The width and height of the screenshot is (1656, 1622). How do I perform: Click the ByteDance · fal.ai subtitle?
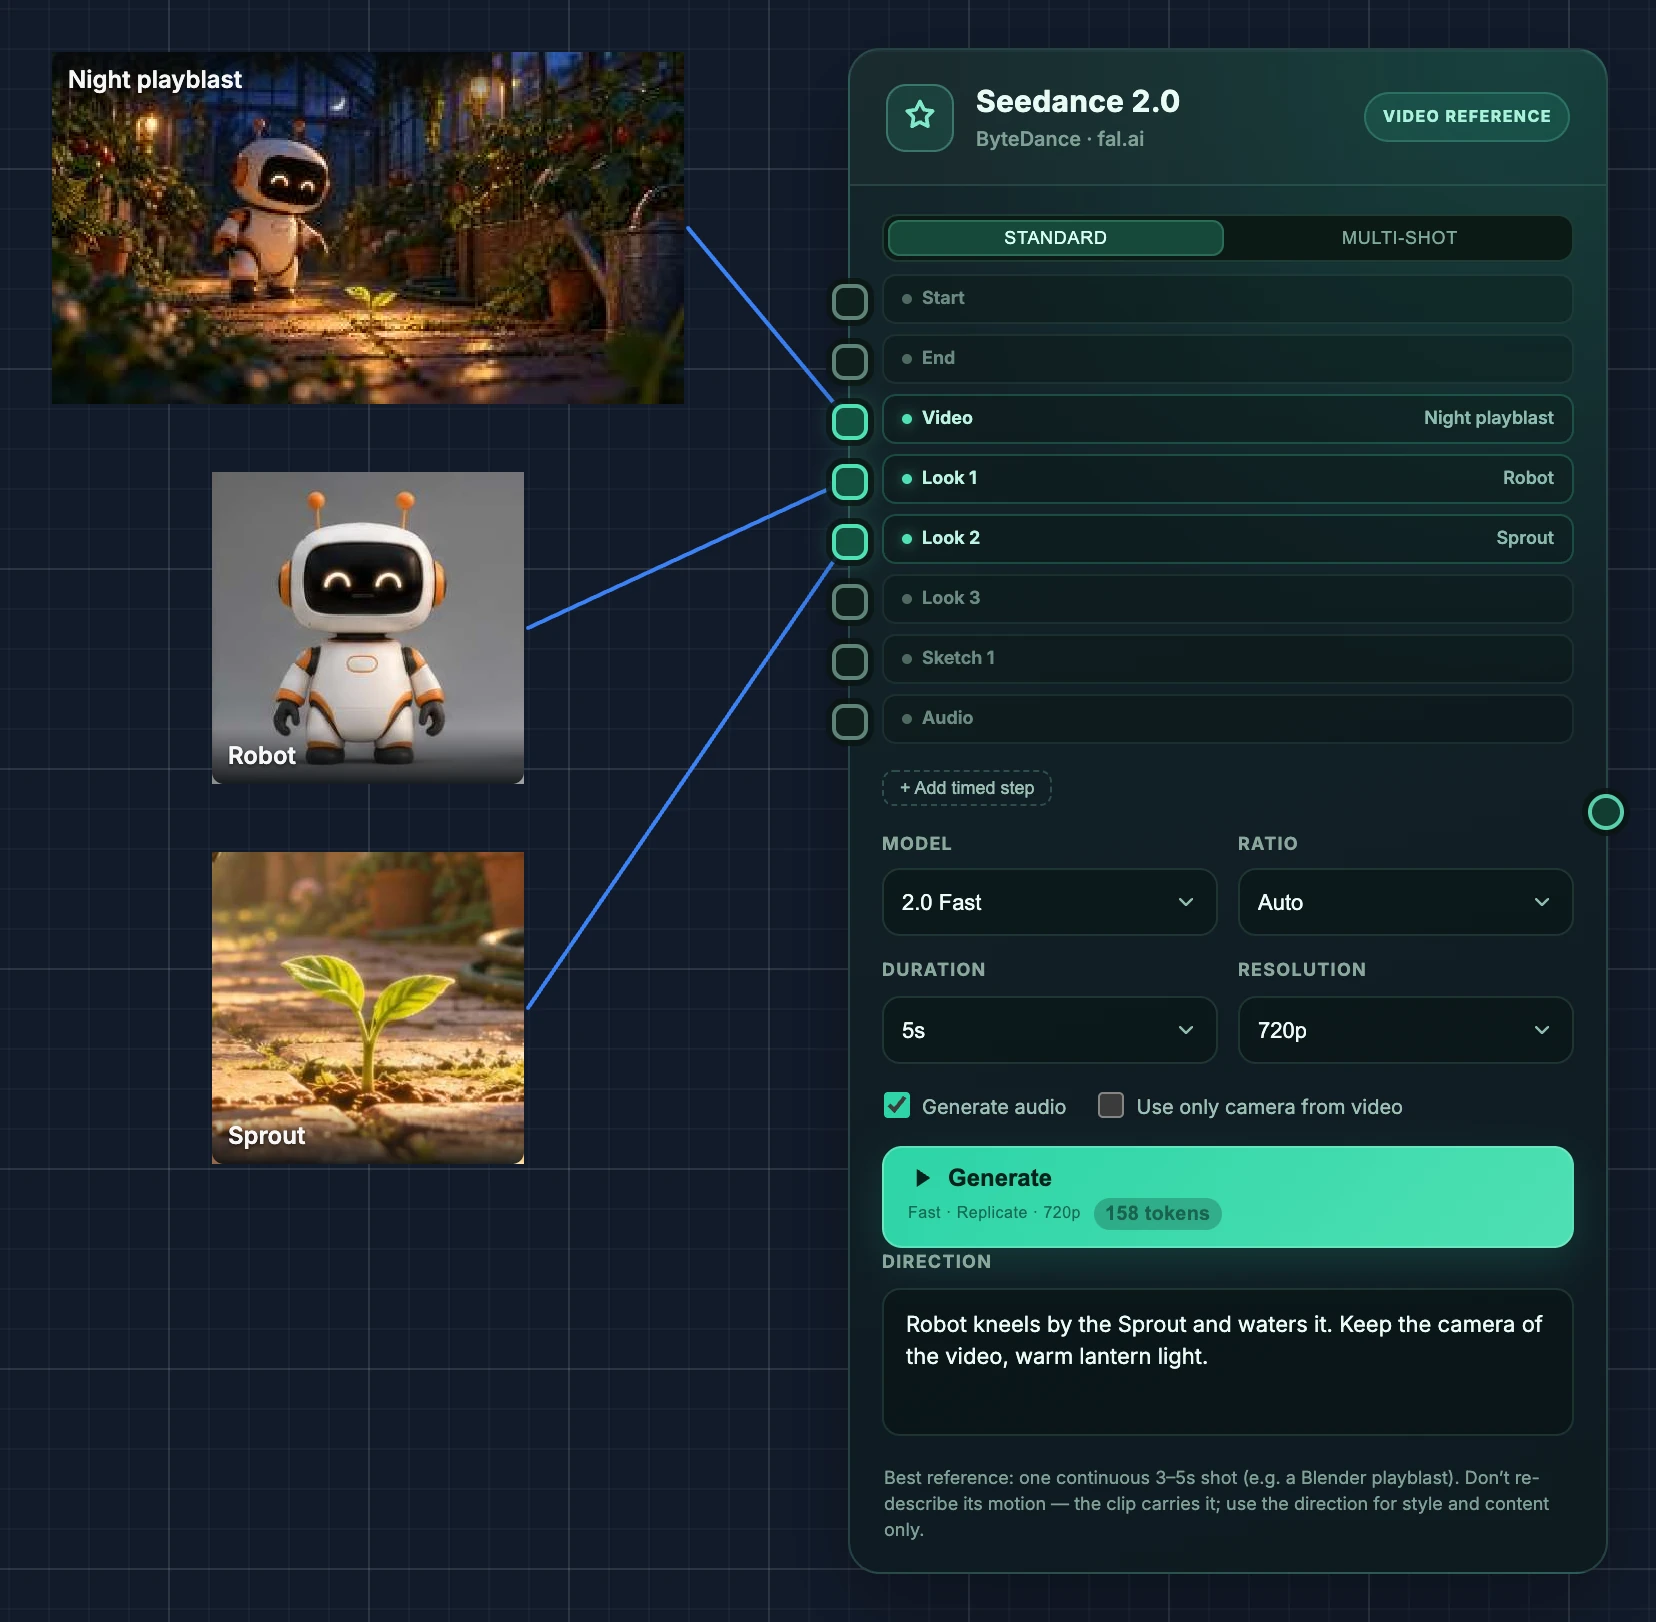[1059, 139]
